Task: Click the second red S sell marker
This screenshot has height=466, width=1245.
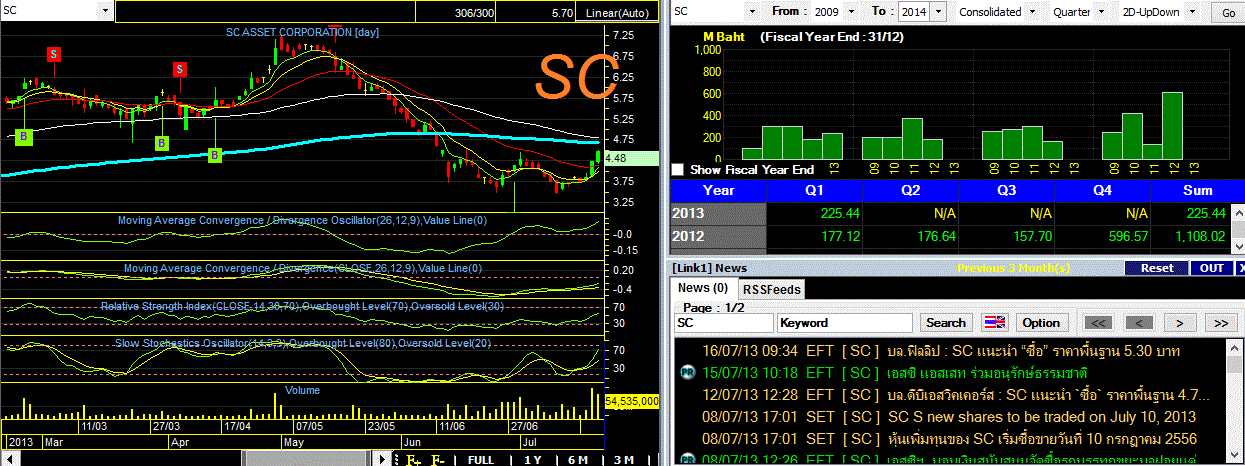Action: [179, 69]
